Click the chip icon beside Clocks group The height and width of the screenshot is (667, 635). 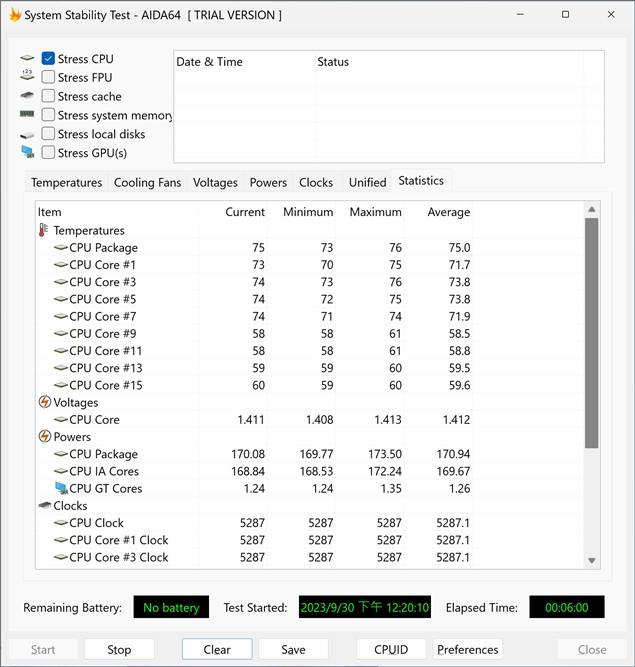44,506
